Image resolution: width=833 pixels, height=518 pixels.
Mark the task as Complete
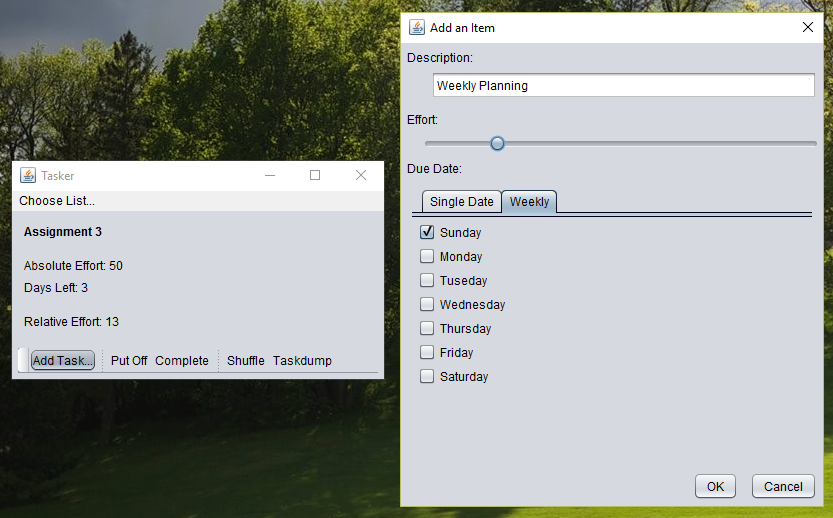click(x=182, y=361)
